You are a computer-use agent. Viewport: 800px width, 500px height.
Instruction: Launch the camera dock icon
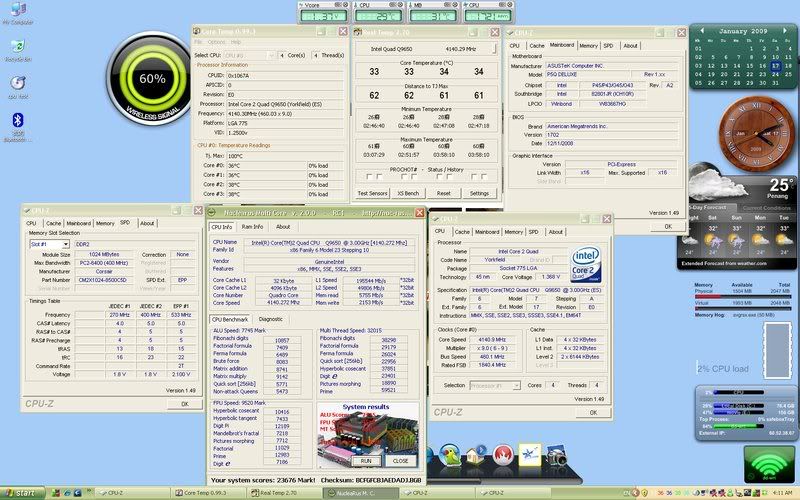[x=557, y=456]
